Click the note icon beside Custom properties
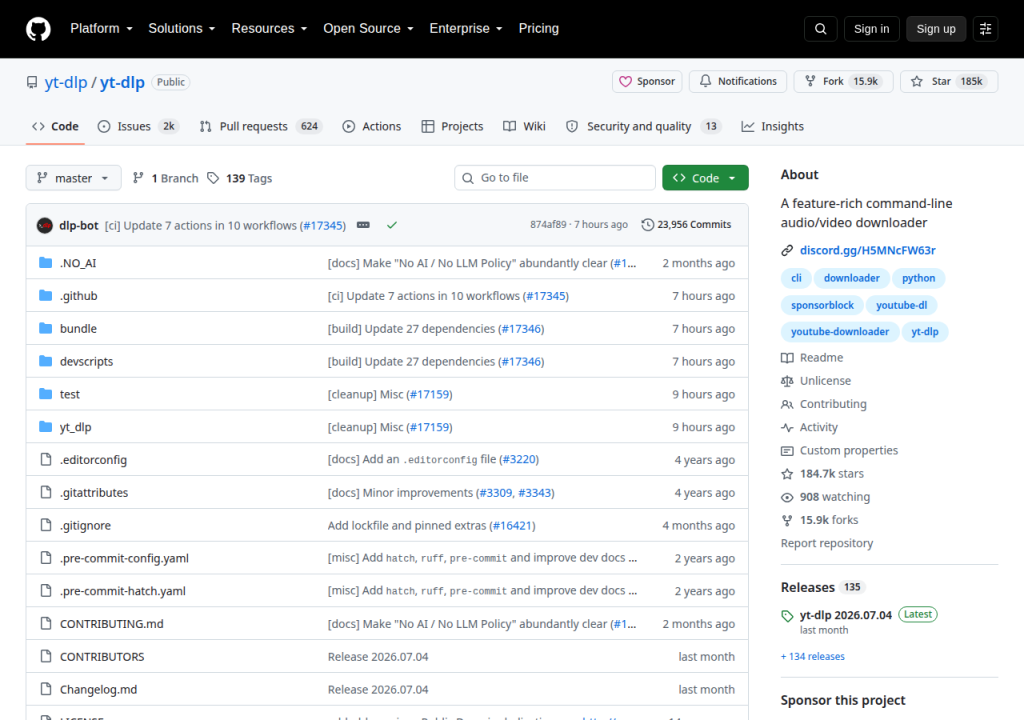The width and height of the screenshot is (1024, 720). pos(787,451)
